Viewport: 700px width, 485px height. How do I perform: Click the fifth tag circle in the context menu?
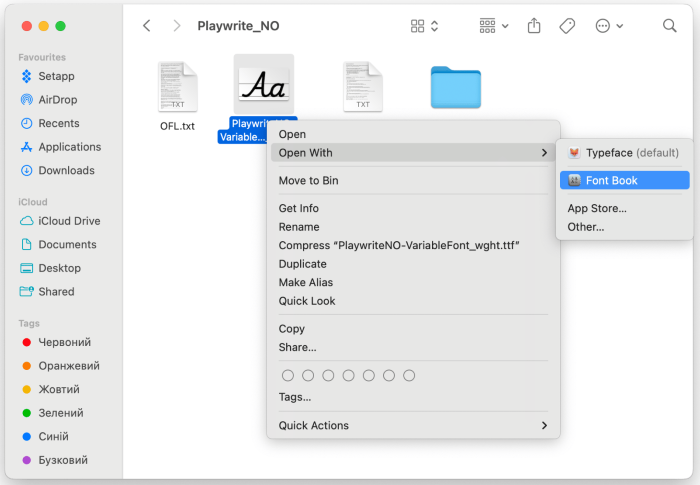(369, 376)
